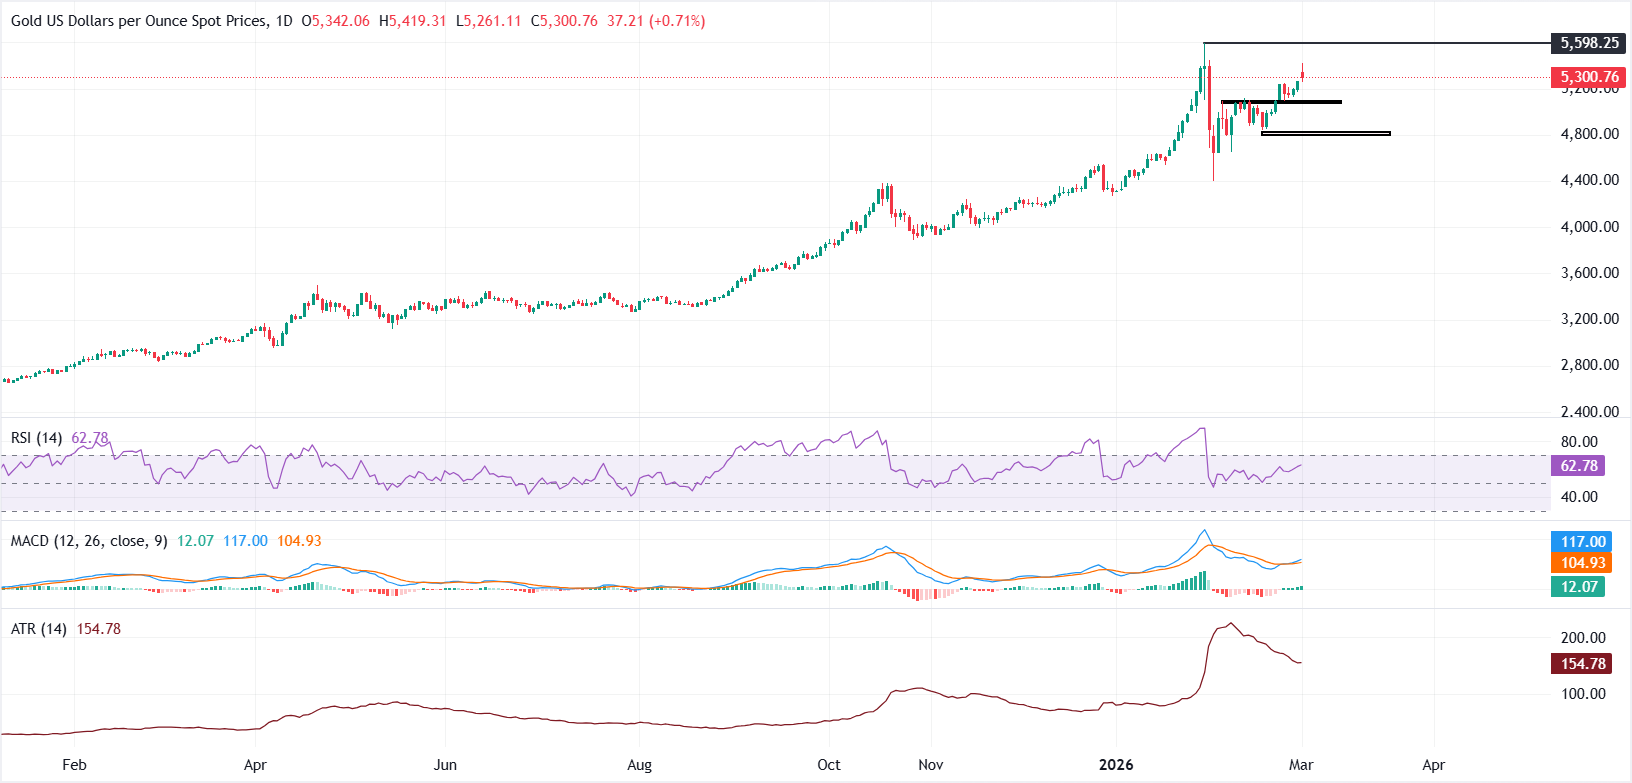Select the RSI (14) indicator legend

coord(37,438)
